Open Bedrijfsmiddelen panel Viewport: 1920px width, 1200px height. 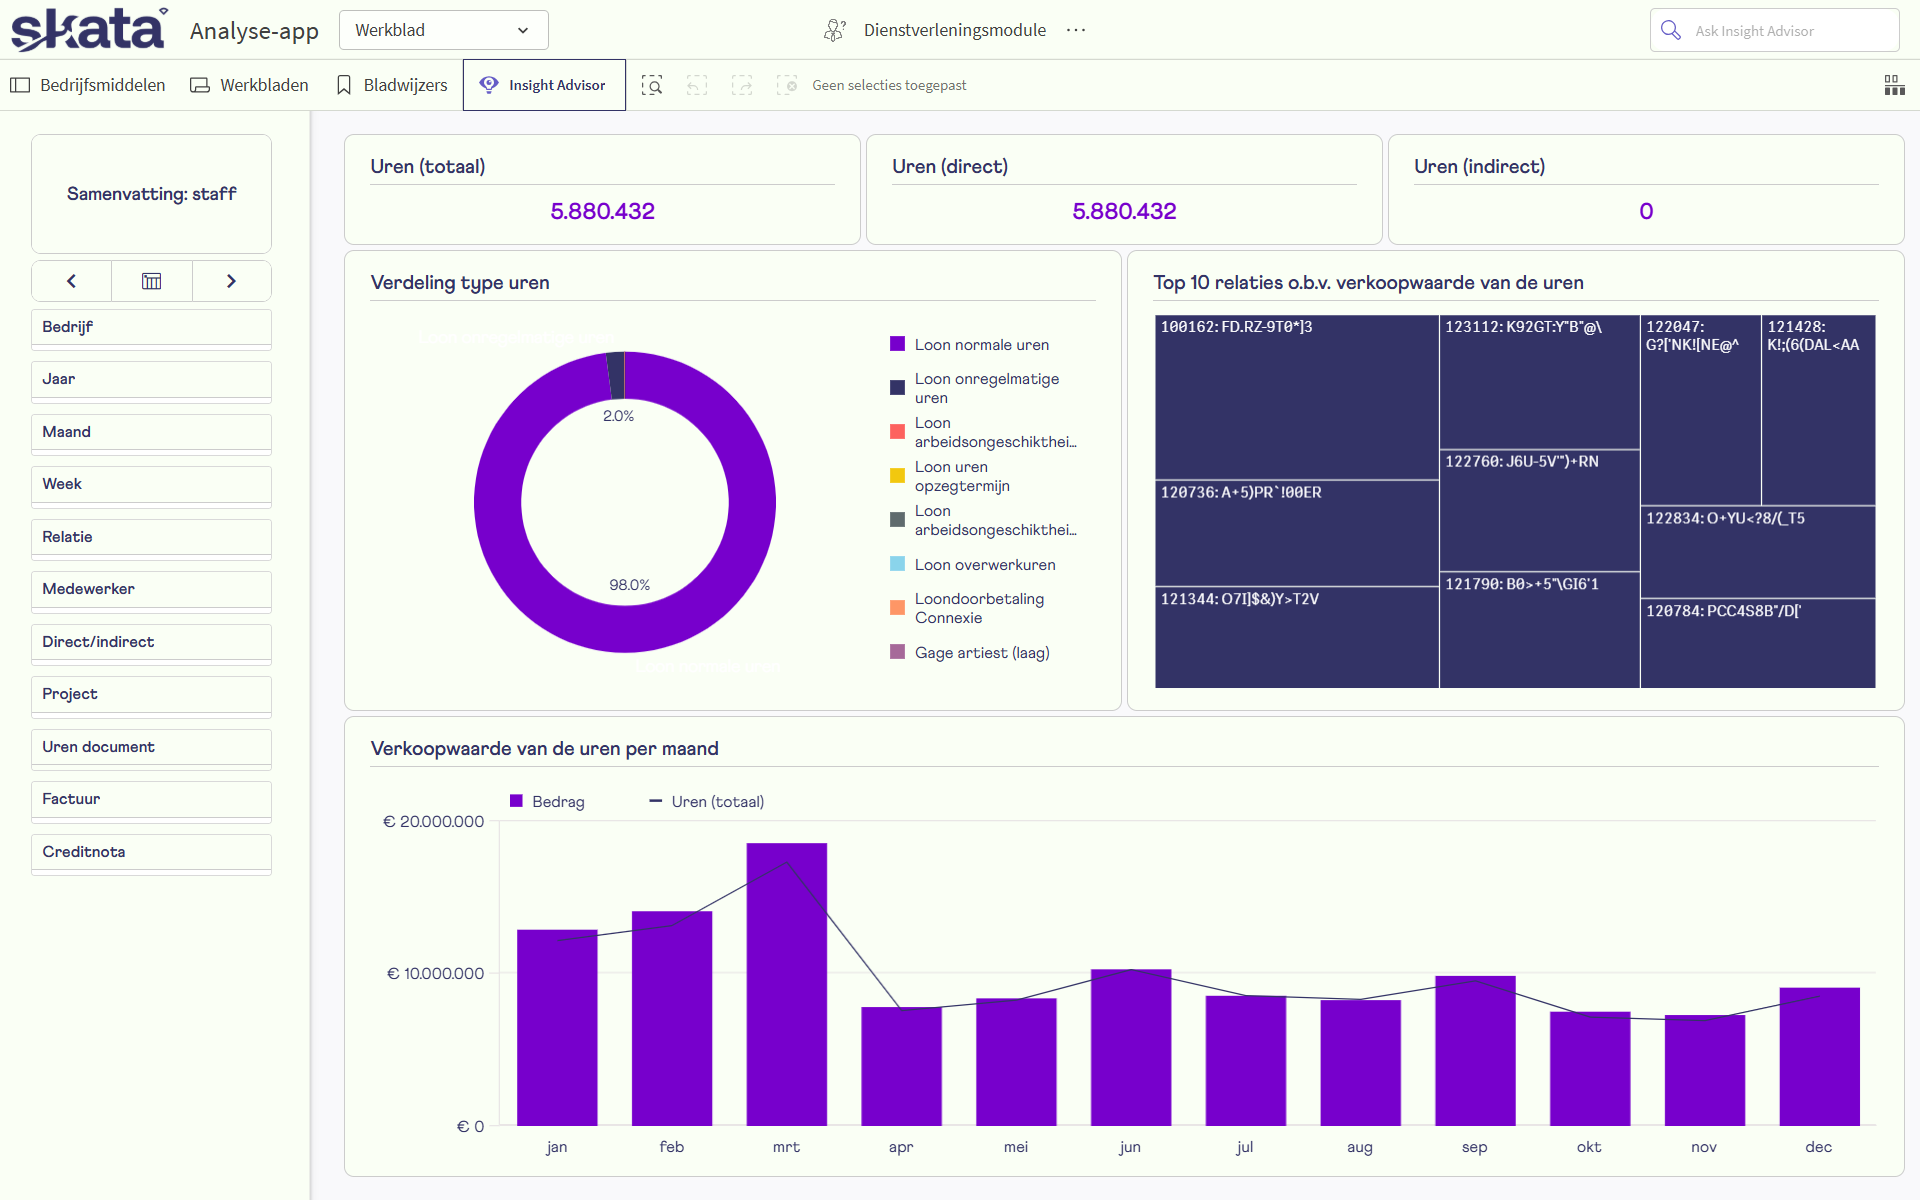click(88, 85)
